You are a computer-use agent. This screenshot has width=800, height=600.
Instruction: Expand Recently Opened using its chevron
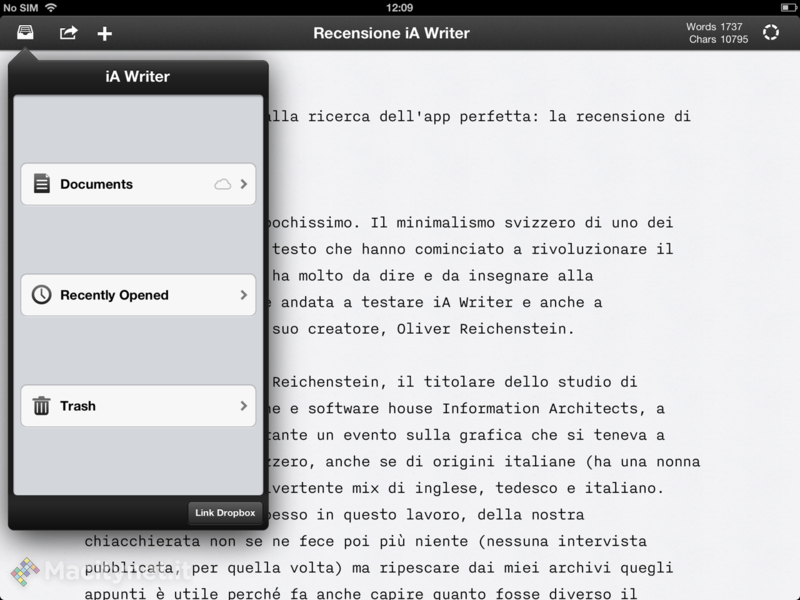tap(243, 295)
